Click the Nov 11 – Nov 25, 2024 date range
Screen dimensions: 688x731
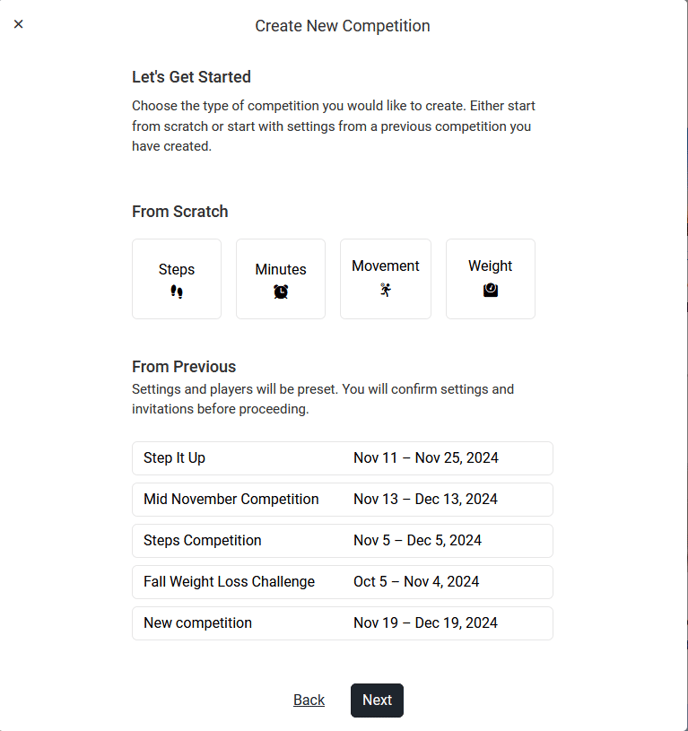pyautogui.click(x=426, y=458)
